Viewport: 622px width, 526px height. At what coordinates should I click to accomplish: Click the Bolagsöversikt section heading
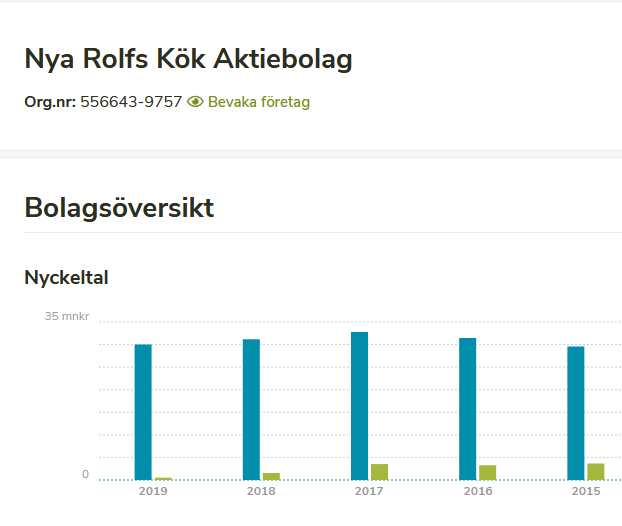119,207
